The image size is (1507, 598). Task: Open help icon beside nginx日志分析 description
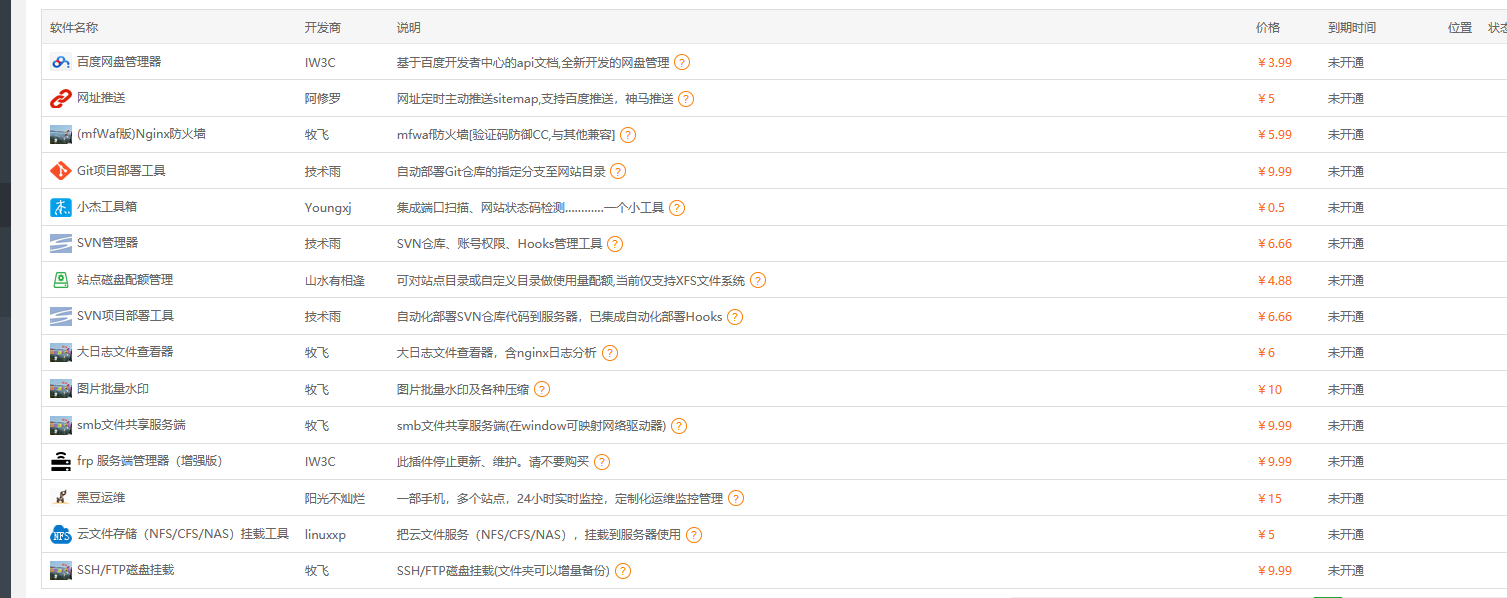click(609, 352)
